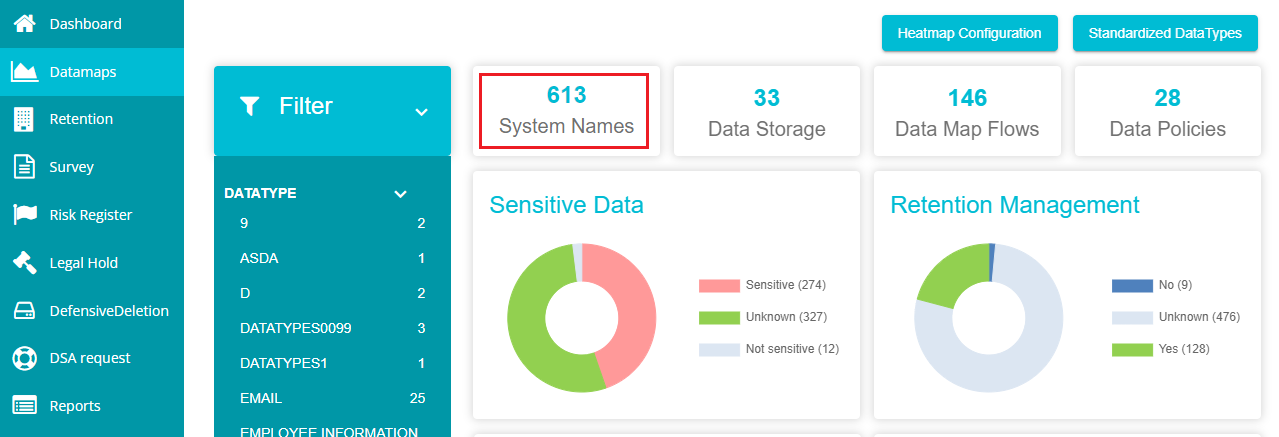The height and width of the screenshot is (437, 1279).
Task: Select the Datamaps chart icon
Action: 24,71
